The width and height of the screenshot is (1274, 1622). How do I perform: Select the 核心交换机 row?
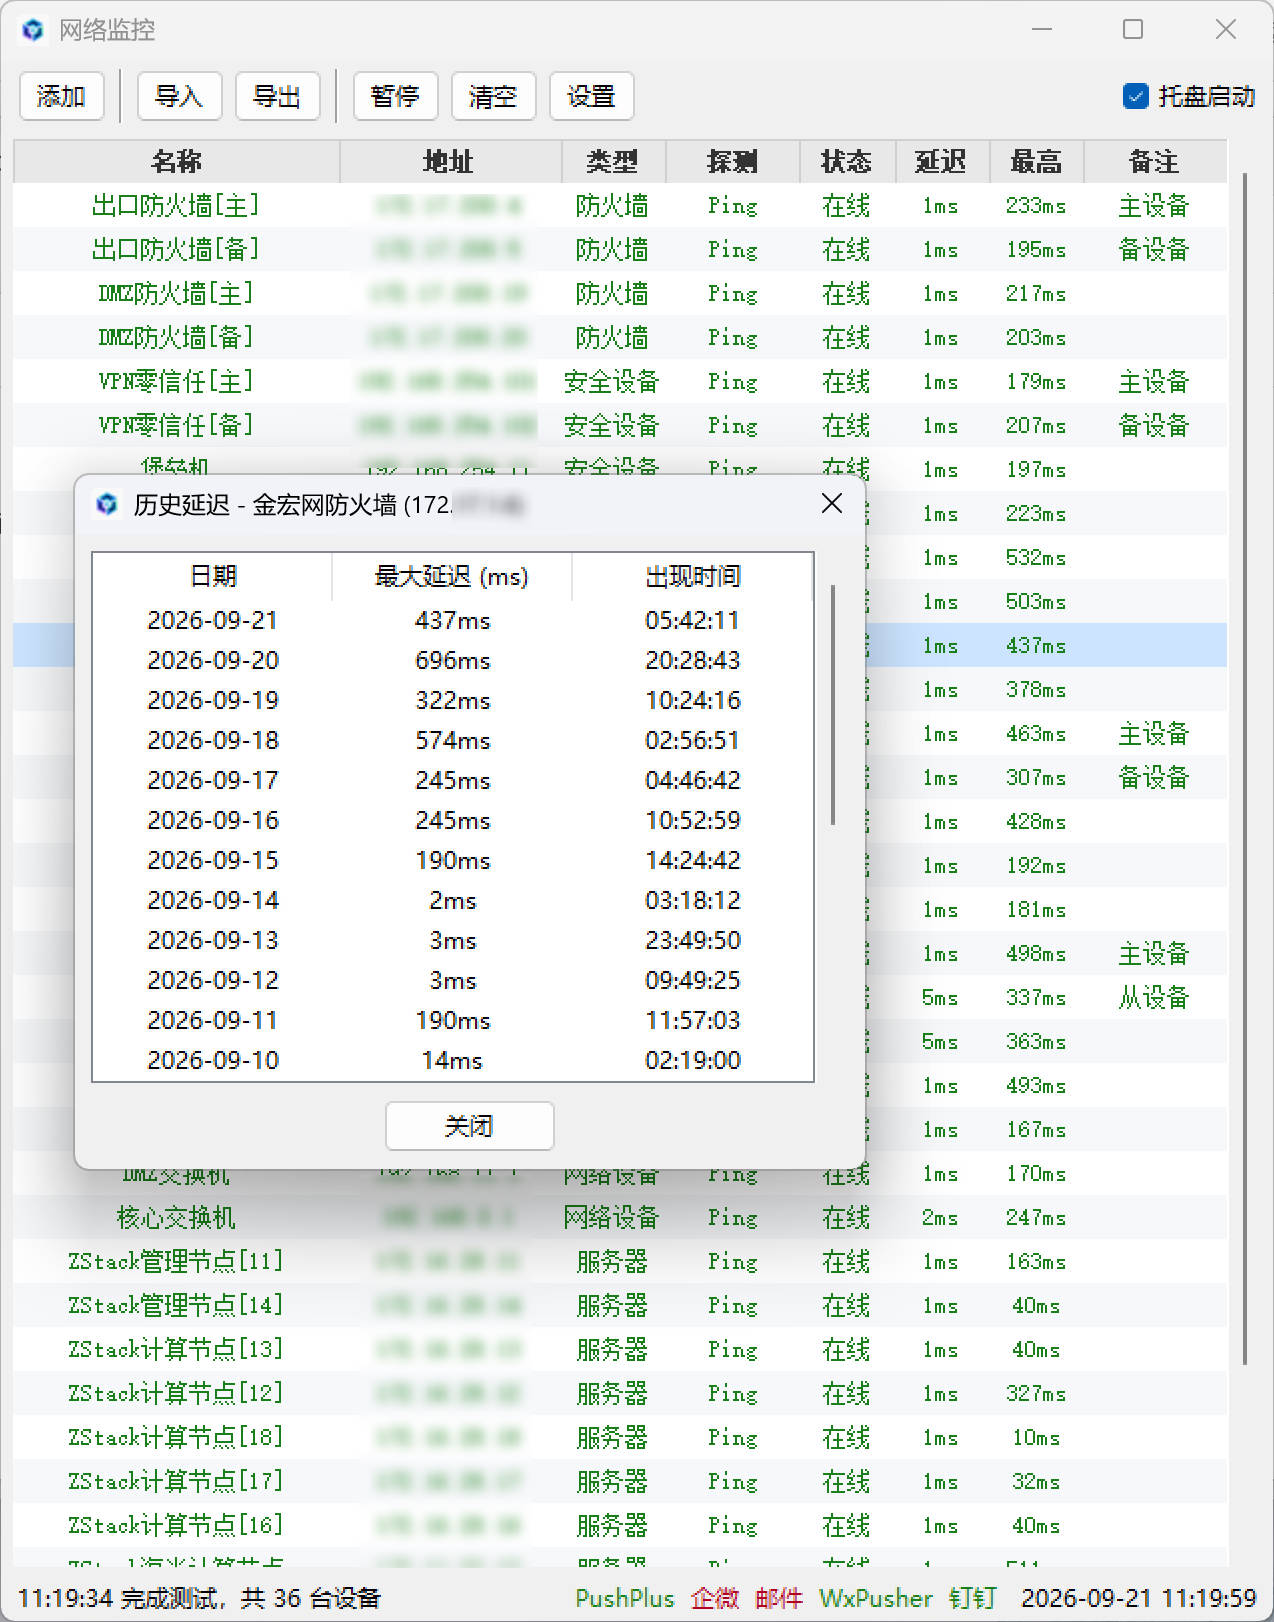[620, 1217]
